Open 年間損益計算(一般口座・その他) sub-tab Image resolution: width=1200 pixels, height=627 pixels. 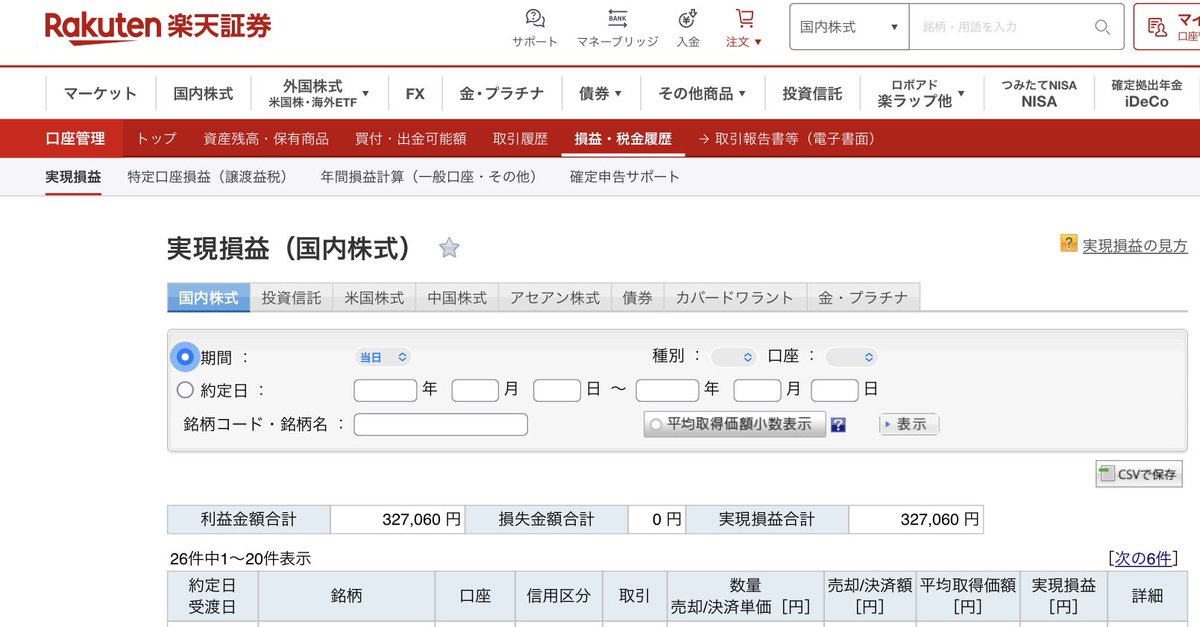tap(429, 177)
